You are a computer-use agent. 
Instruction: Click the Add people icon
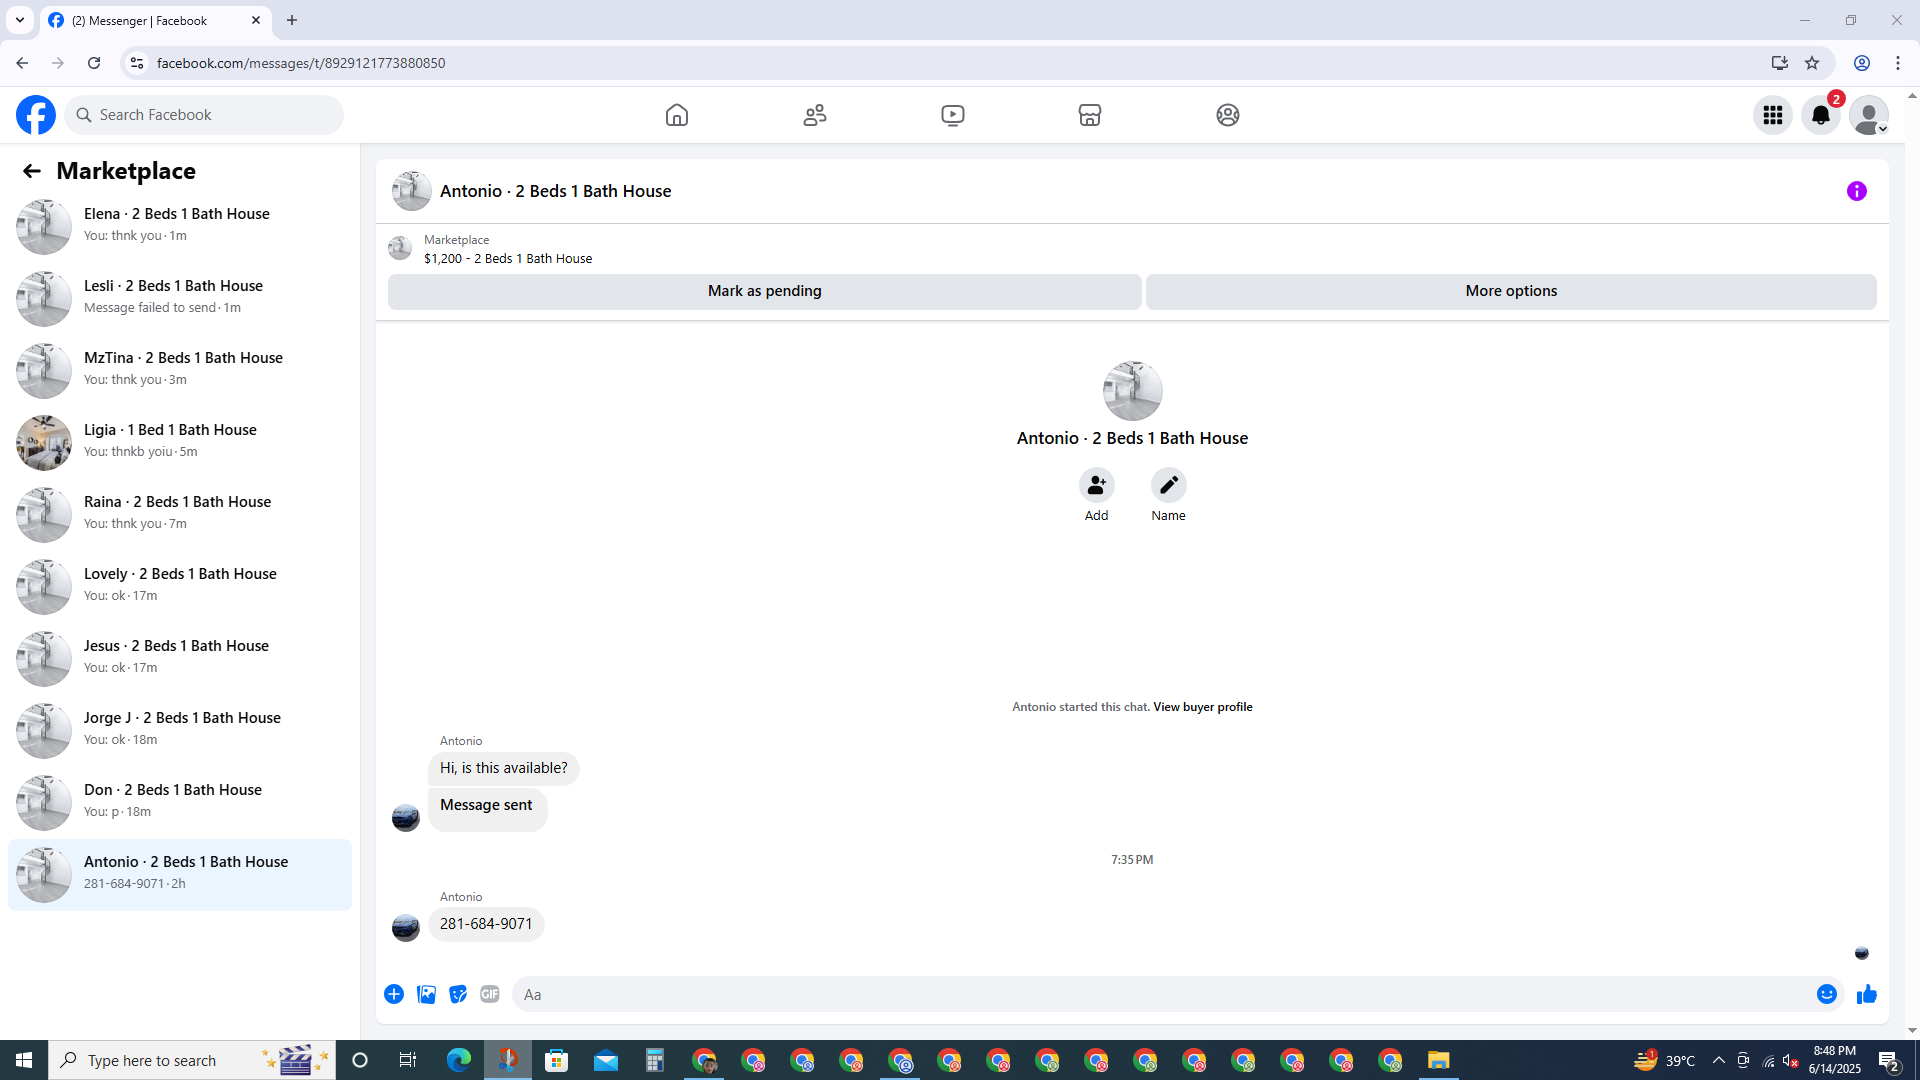(1097, 485)
